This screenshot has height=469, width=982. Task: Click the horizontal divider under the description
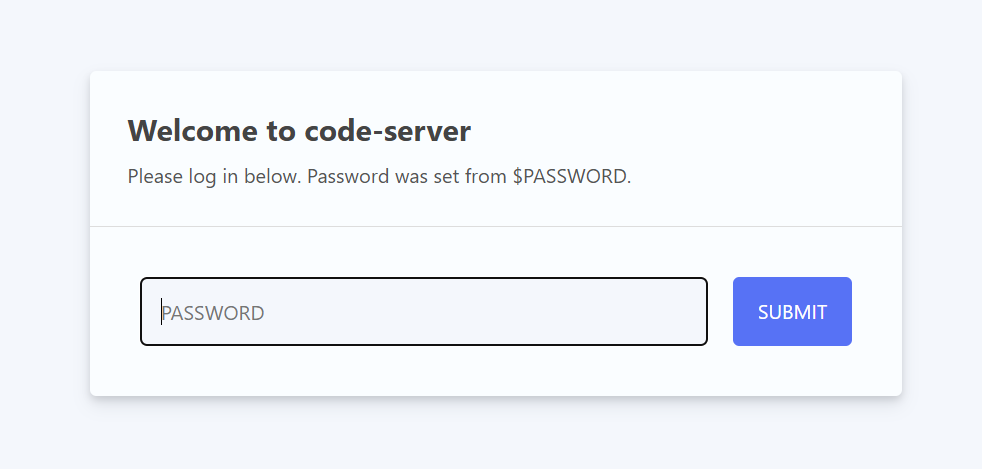[x=496, y=227]
